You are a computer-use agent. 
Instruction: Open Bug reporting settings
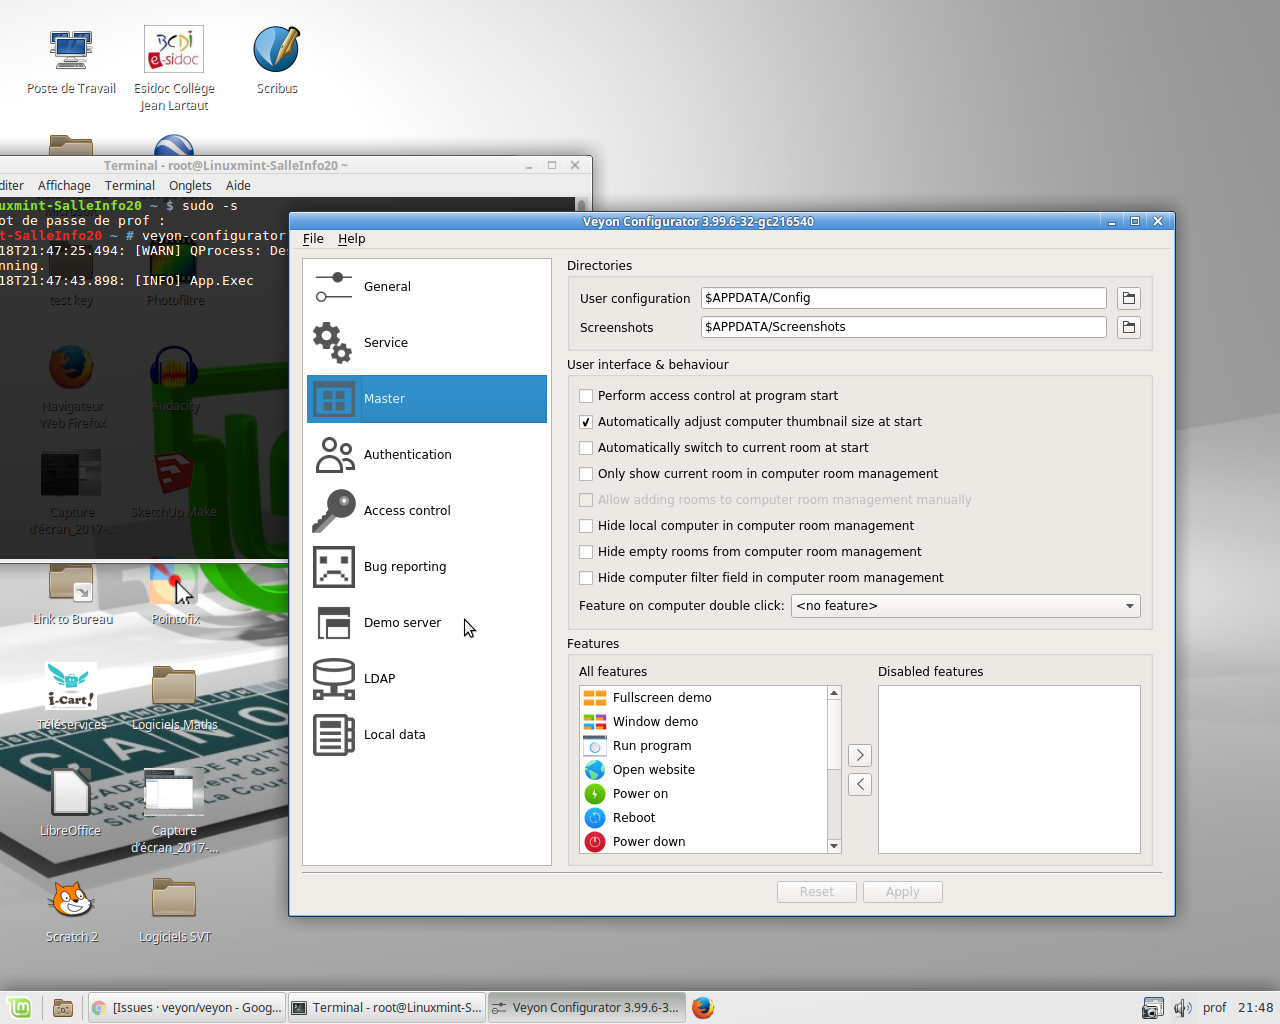(x=333, y=566)
